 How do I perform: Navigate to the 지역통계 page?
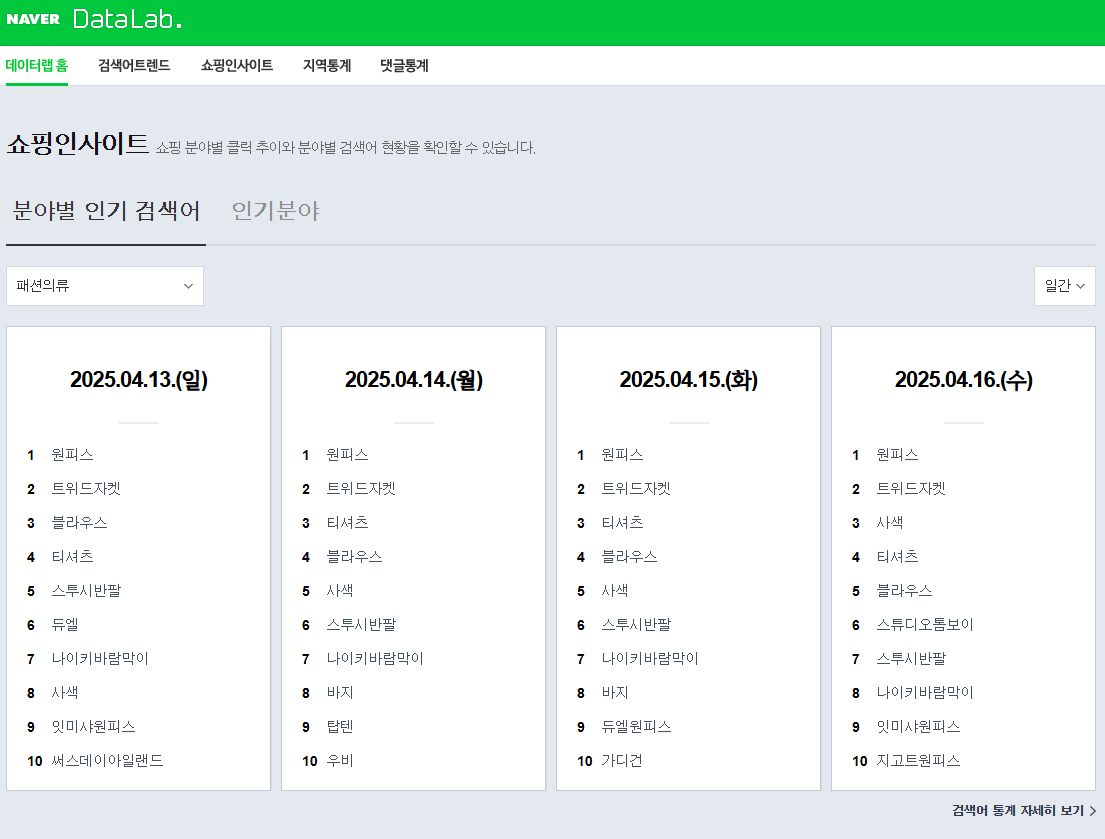coord(325,65)
